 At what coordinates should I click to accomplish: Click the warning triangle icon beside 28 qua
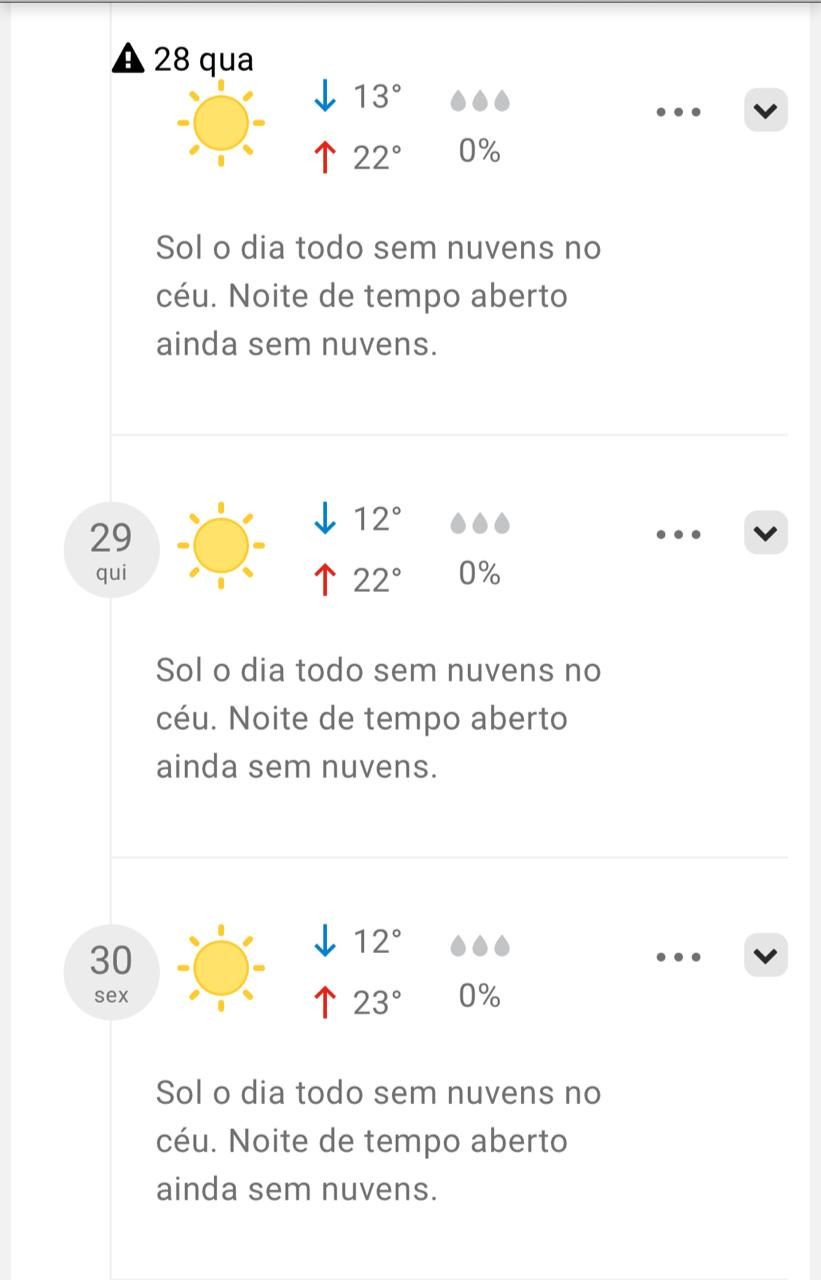[128, 60]
